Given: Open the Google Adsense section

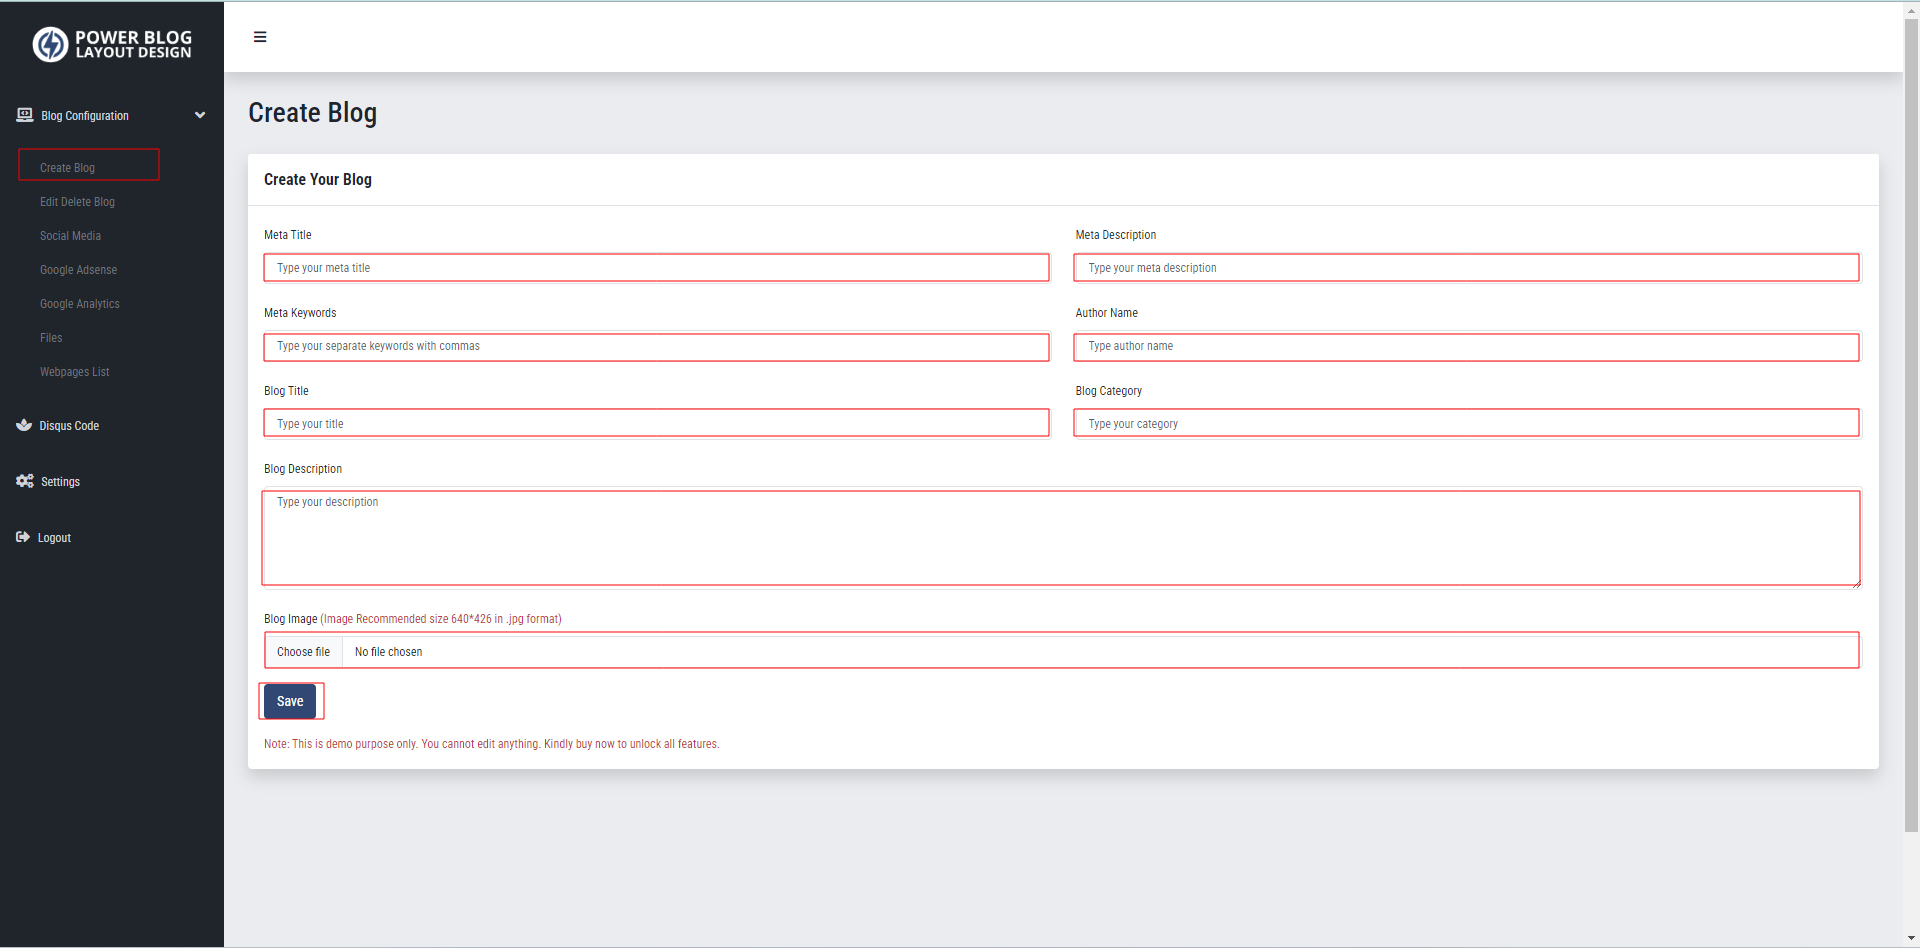Looking at the screenshot, I should coord(78,269).
